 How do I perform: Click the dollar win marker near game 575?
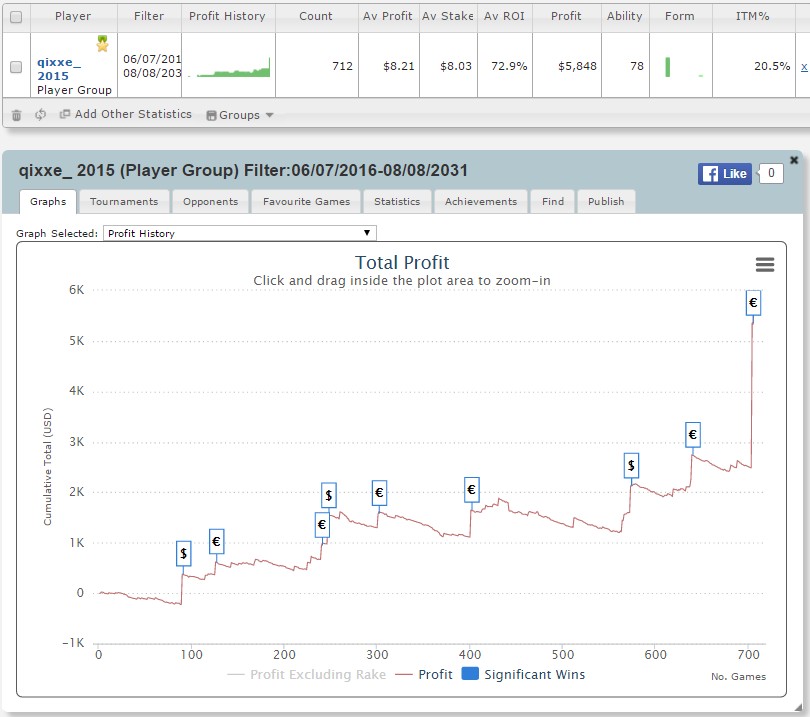631,465
